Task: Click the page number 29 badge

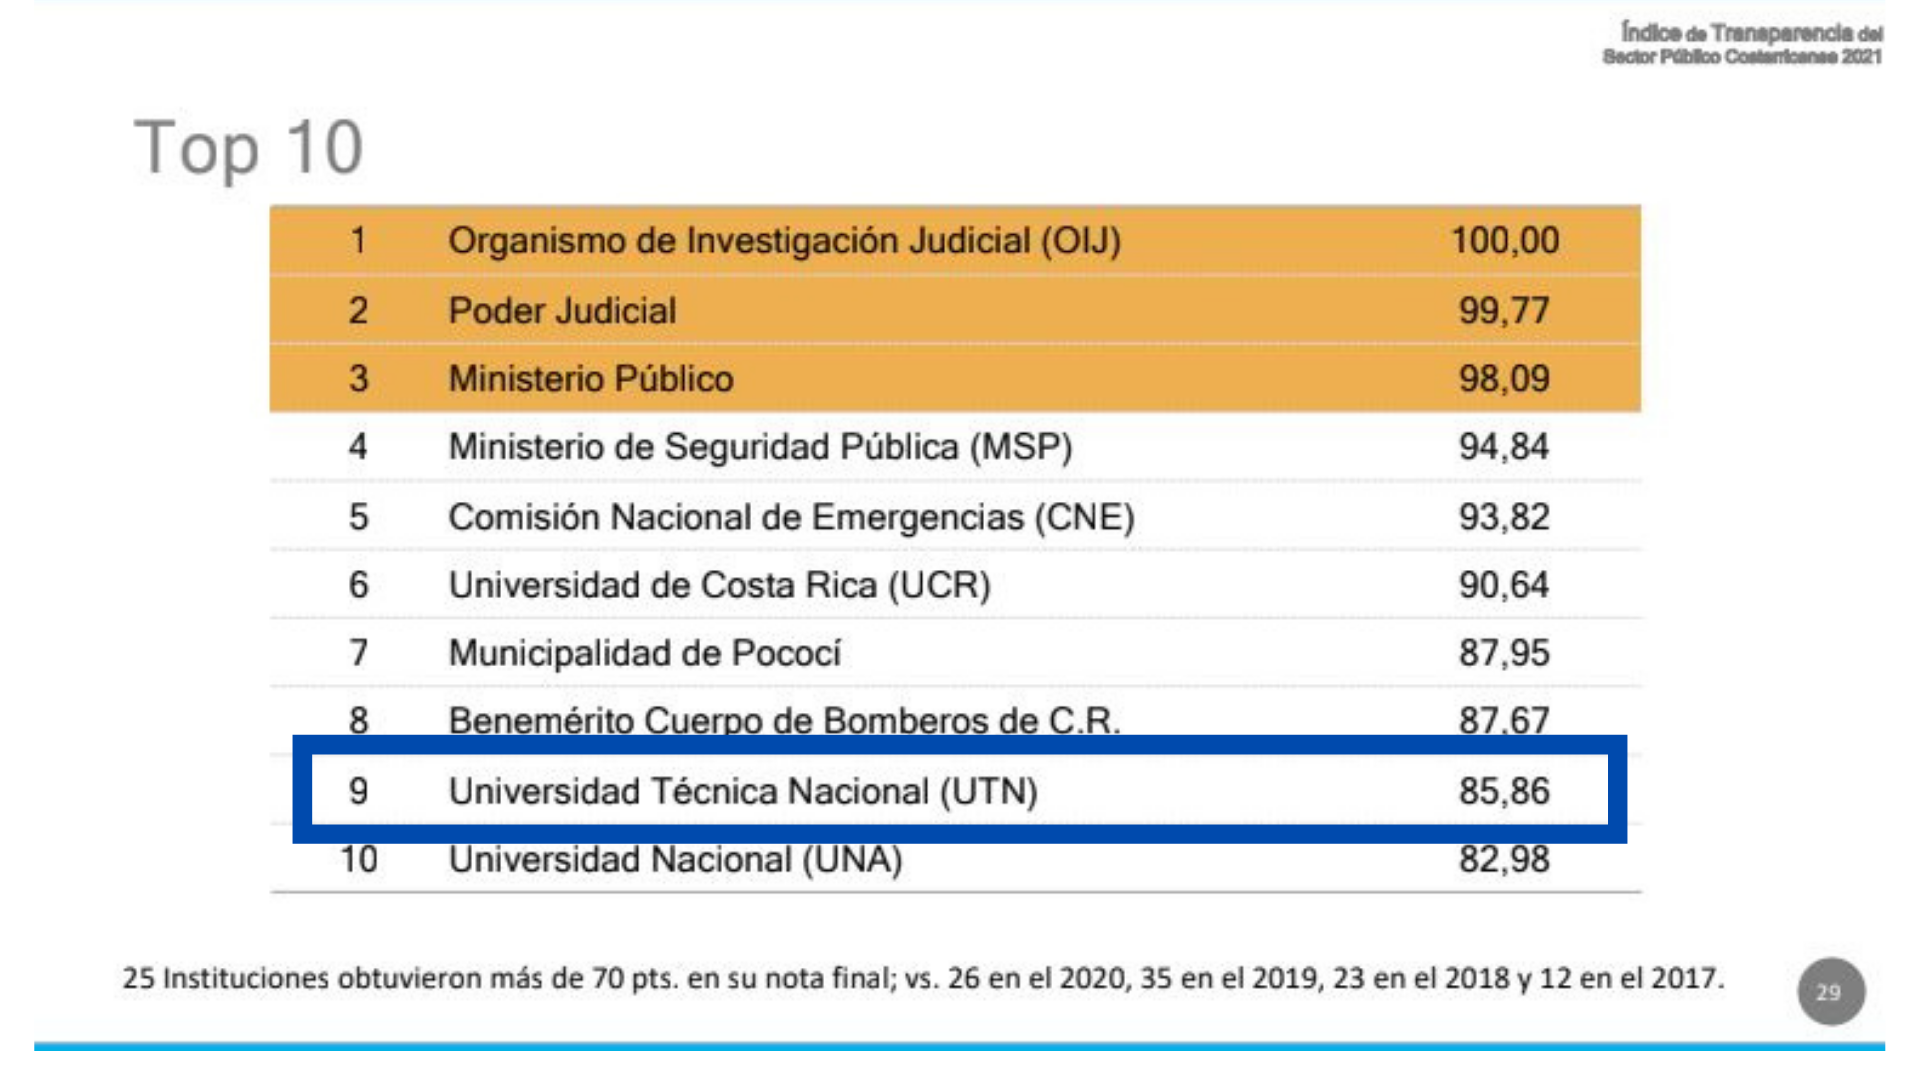Action: [1830, 992]
